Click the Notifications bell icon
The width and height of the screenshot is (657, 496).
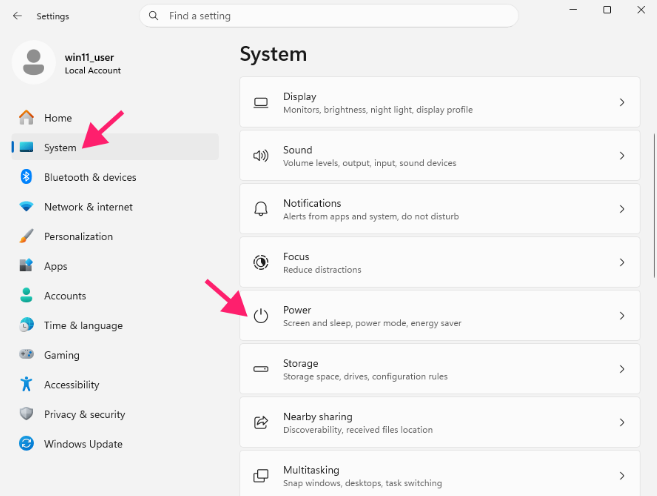tap(261, 209)
